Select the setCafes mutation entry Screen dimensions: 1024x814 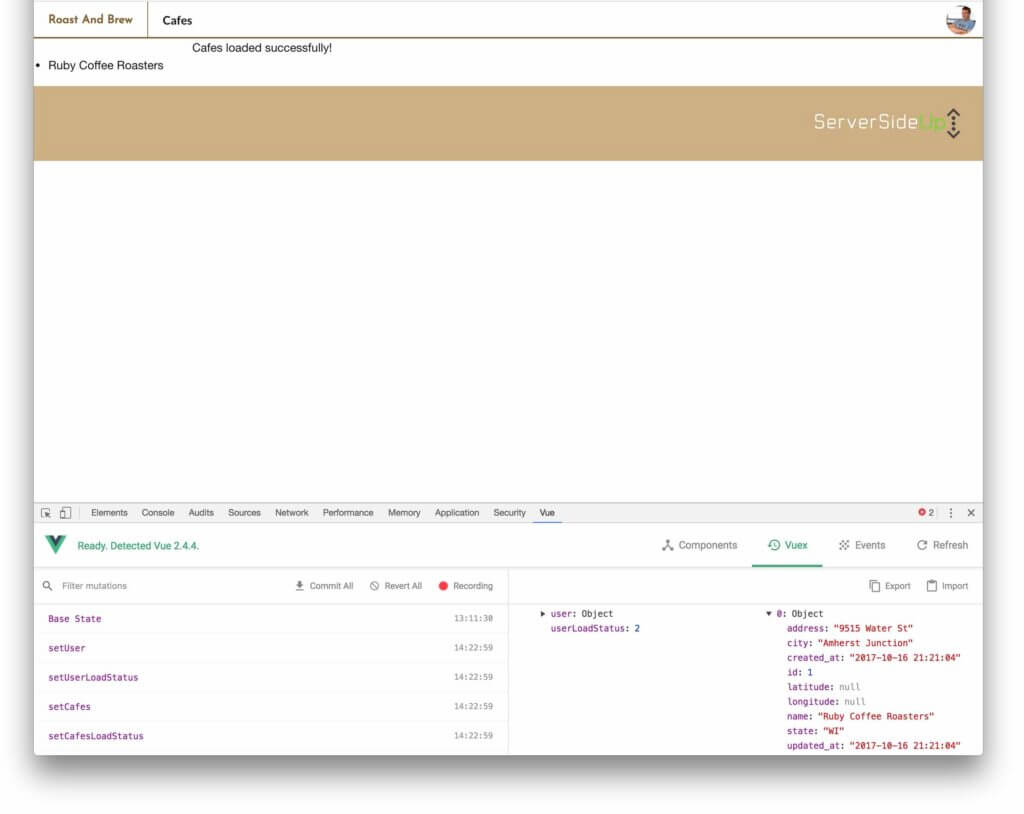click(x=270, y=707)
